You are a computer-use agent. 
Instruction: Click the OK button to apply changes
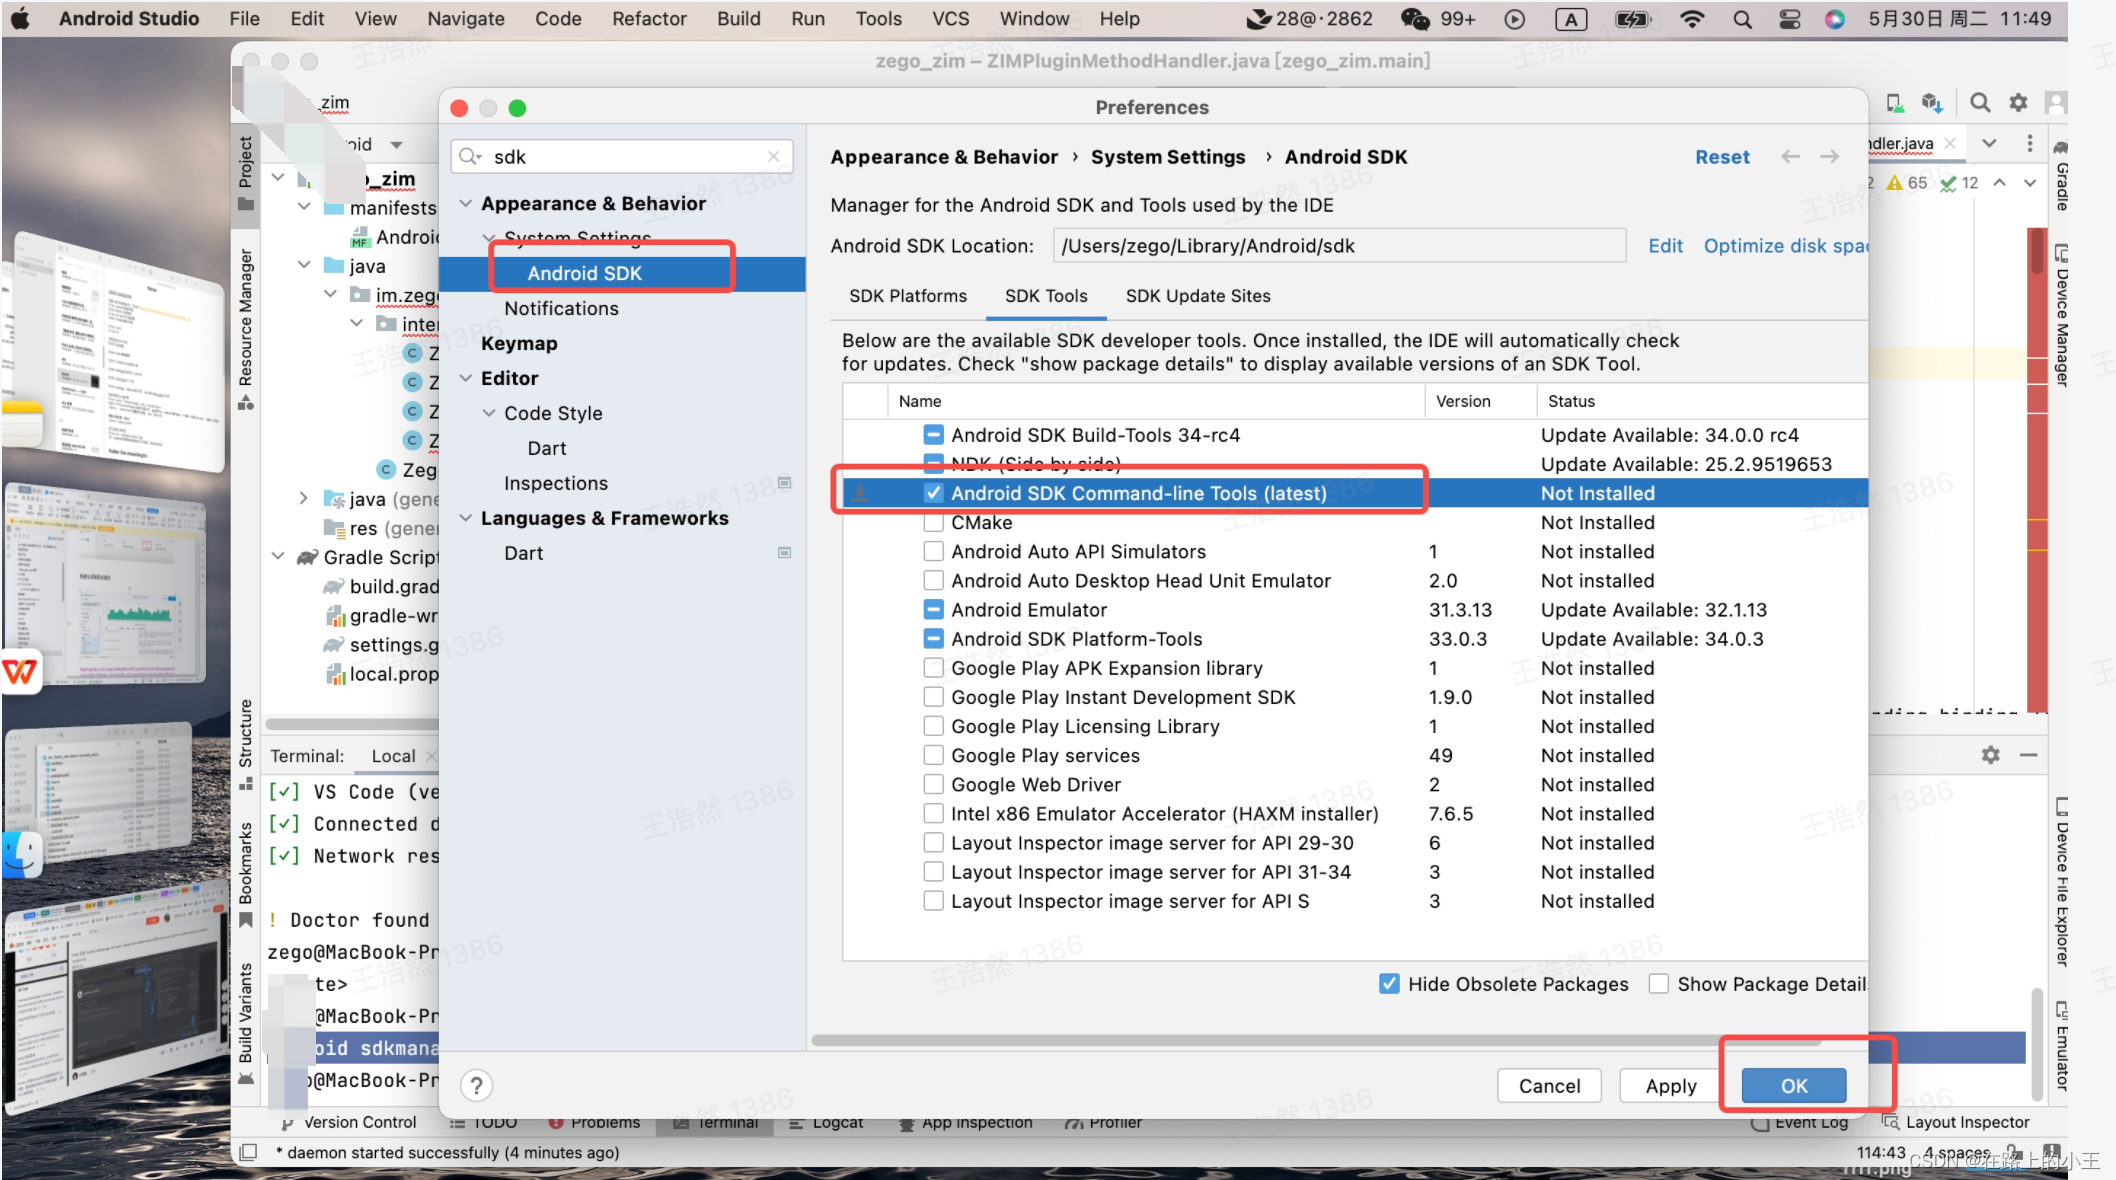coord(1793,1084)
